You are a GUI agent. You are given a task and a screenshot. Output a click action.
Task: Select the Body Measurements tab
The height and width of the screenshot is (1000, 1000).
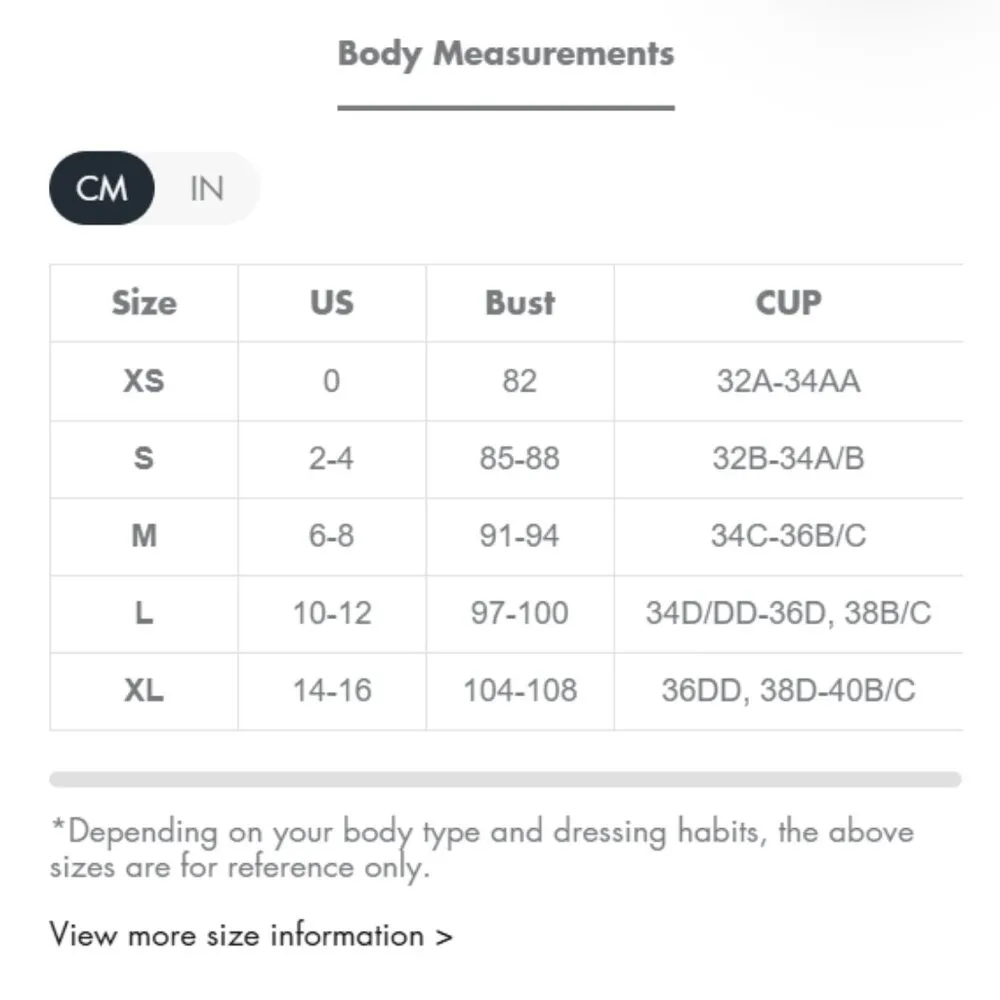point(506,54)
